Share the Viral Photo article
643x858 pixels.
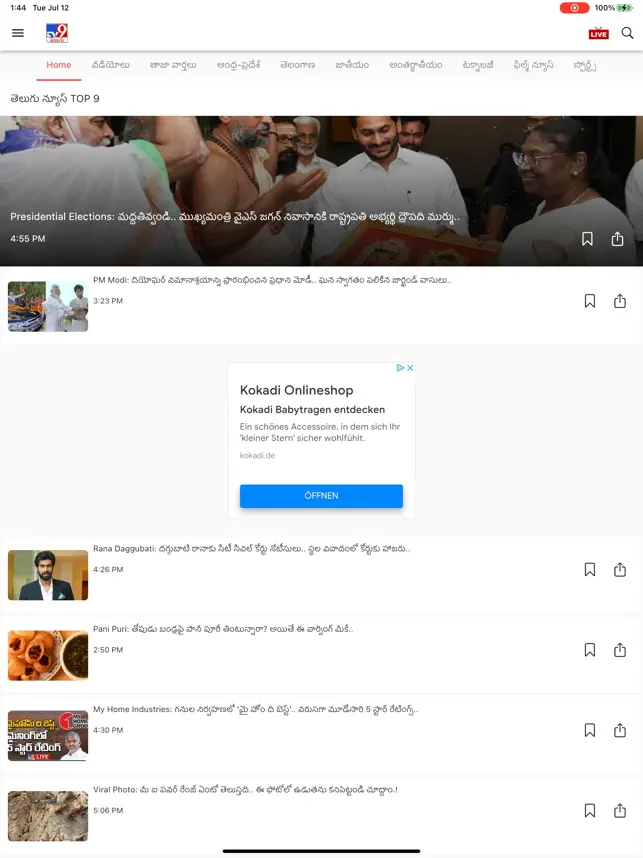620,810
